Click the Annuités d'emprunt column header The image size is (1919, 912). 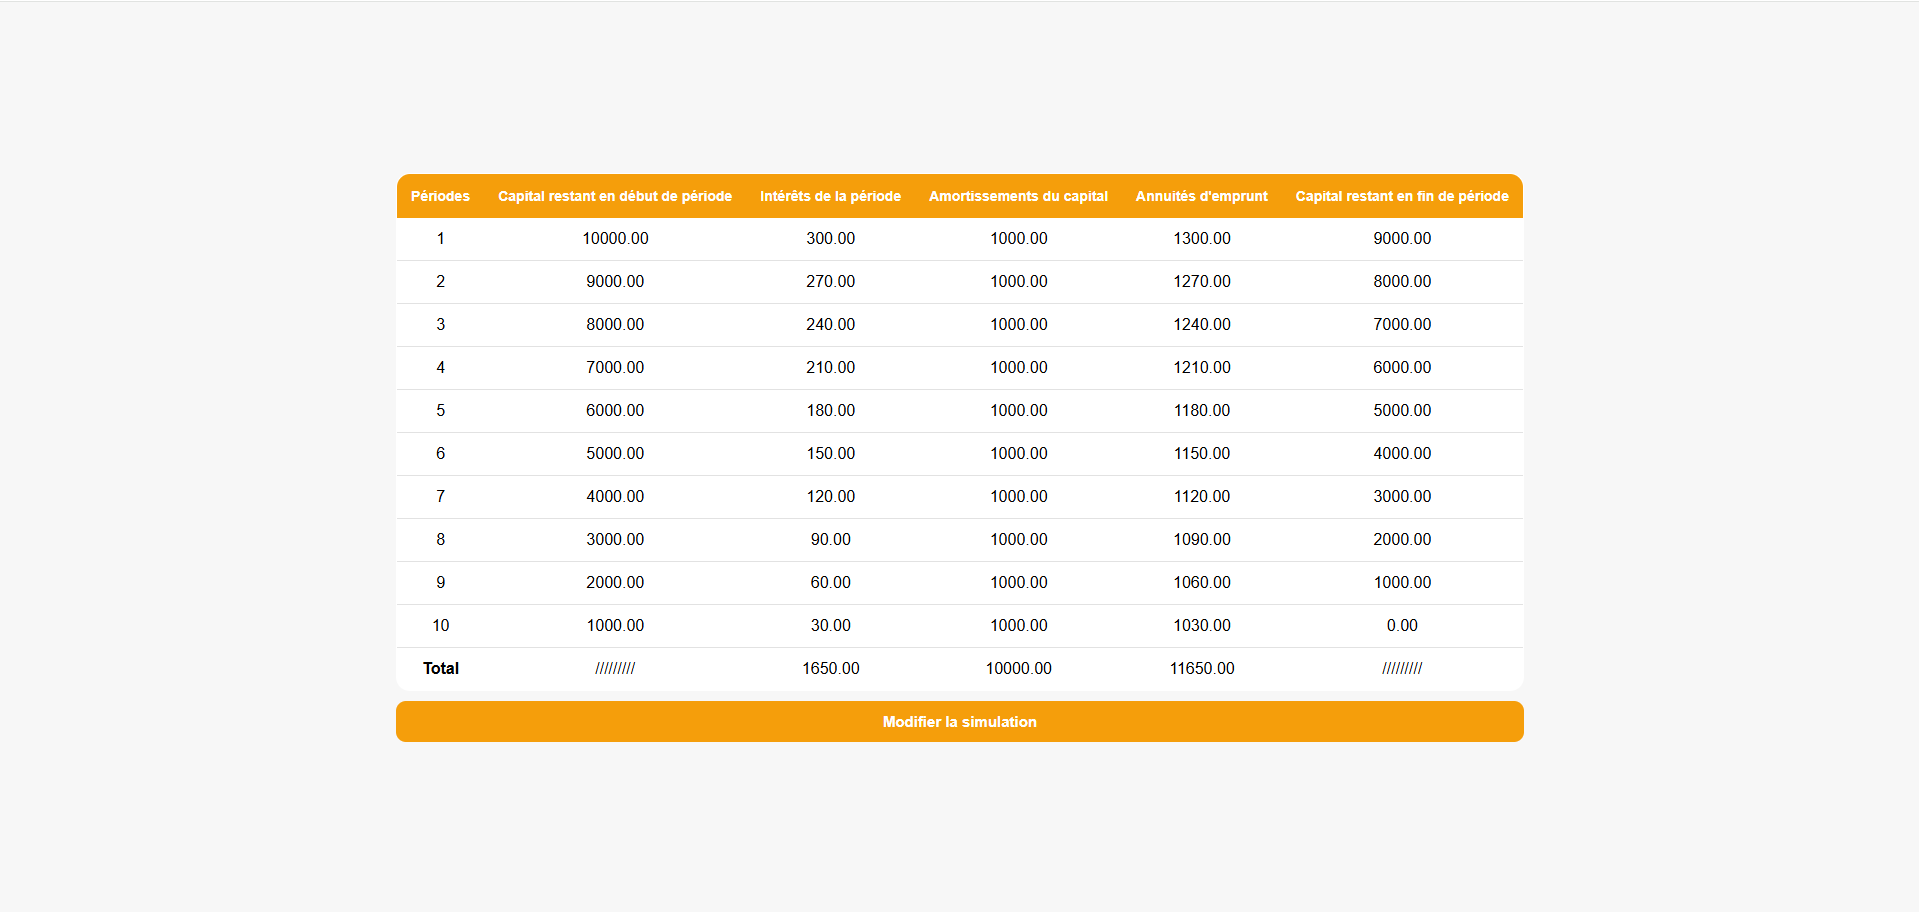point(1201,196)
